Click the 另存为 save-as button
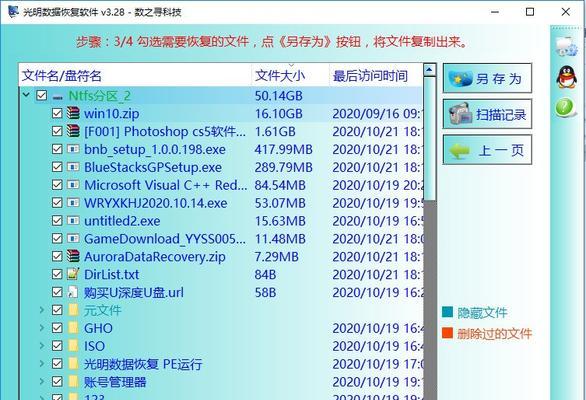 click(487, 79)
